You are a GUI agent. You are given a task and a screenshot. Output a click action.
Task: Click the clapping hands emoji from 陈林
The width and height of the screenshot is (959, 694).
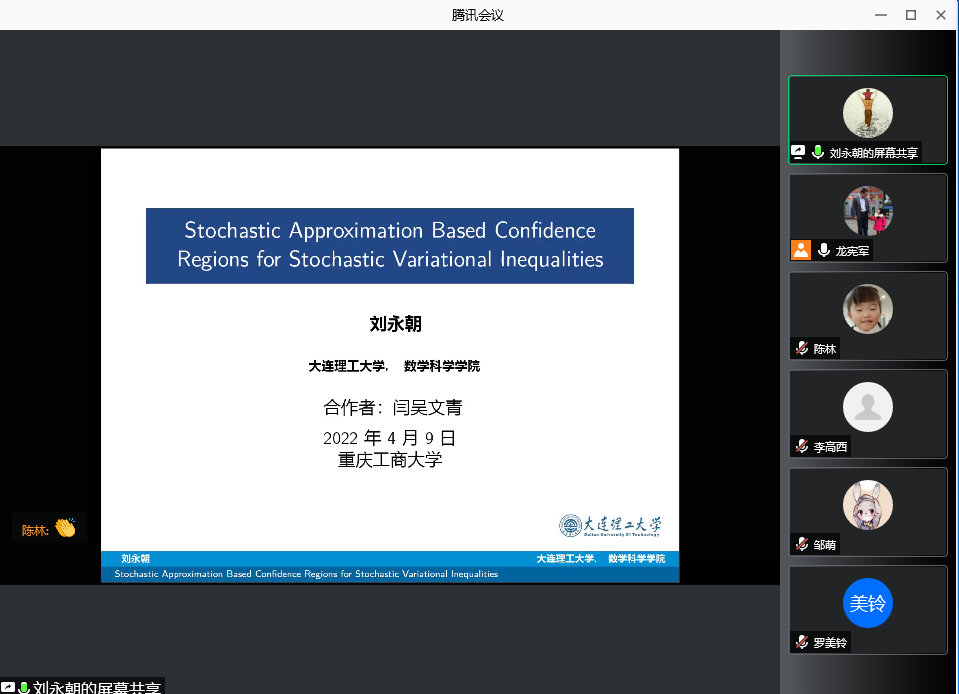point(65,529)
